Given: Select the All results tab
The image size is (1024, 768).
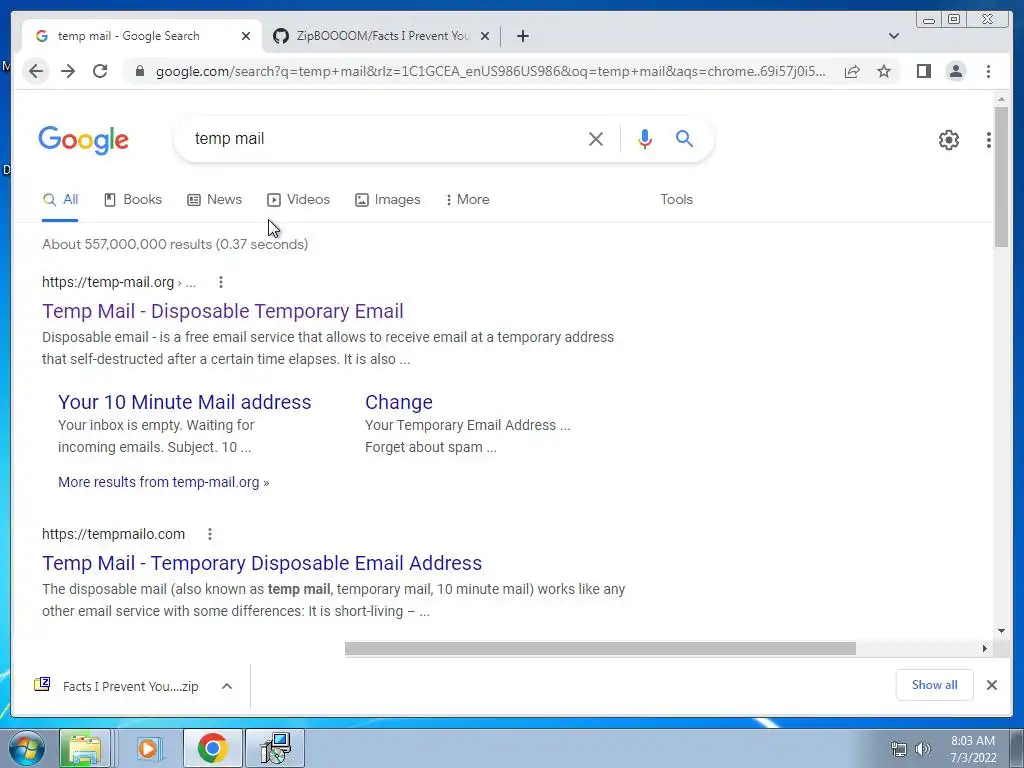Looking at the screenshot, I should click(60, 200).
